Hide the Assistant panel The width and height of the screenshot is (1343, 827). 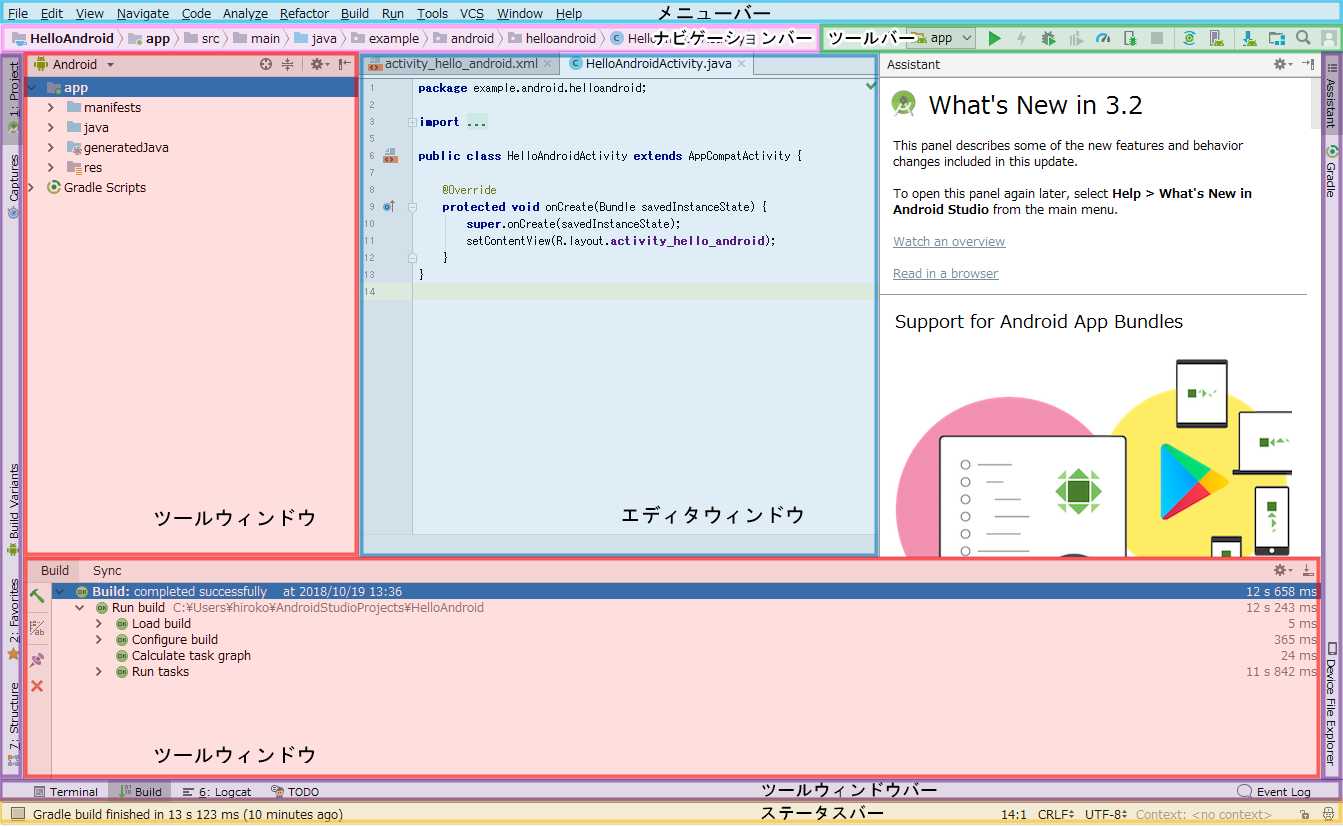[x=1308, y=64]
